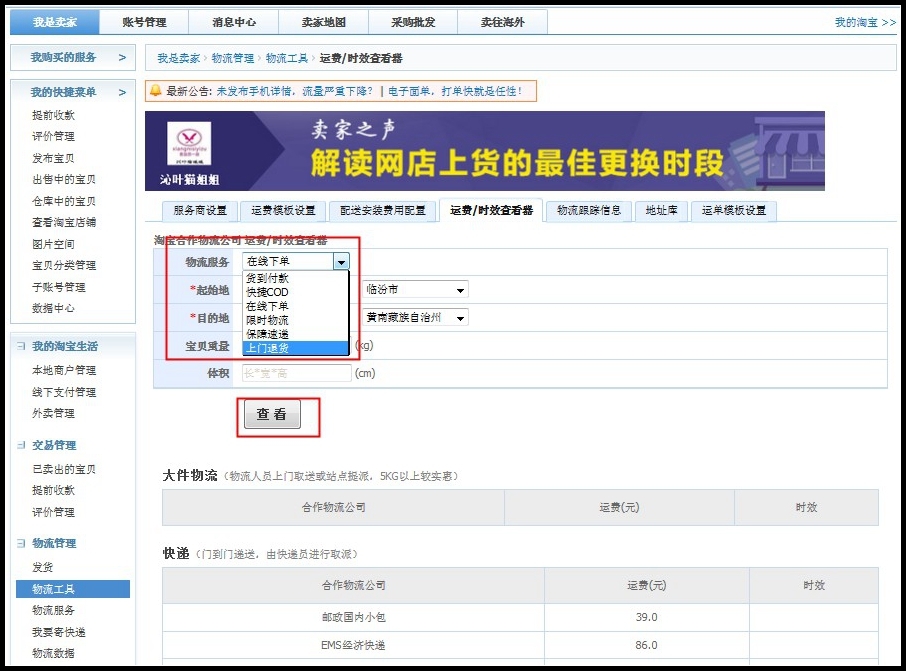Open 发布宝贝 in sidebar
Screen dimensions: 906x671
pos(53,158)
